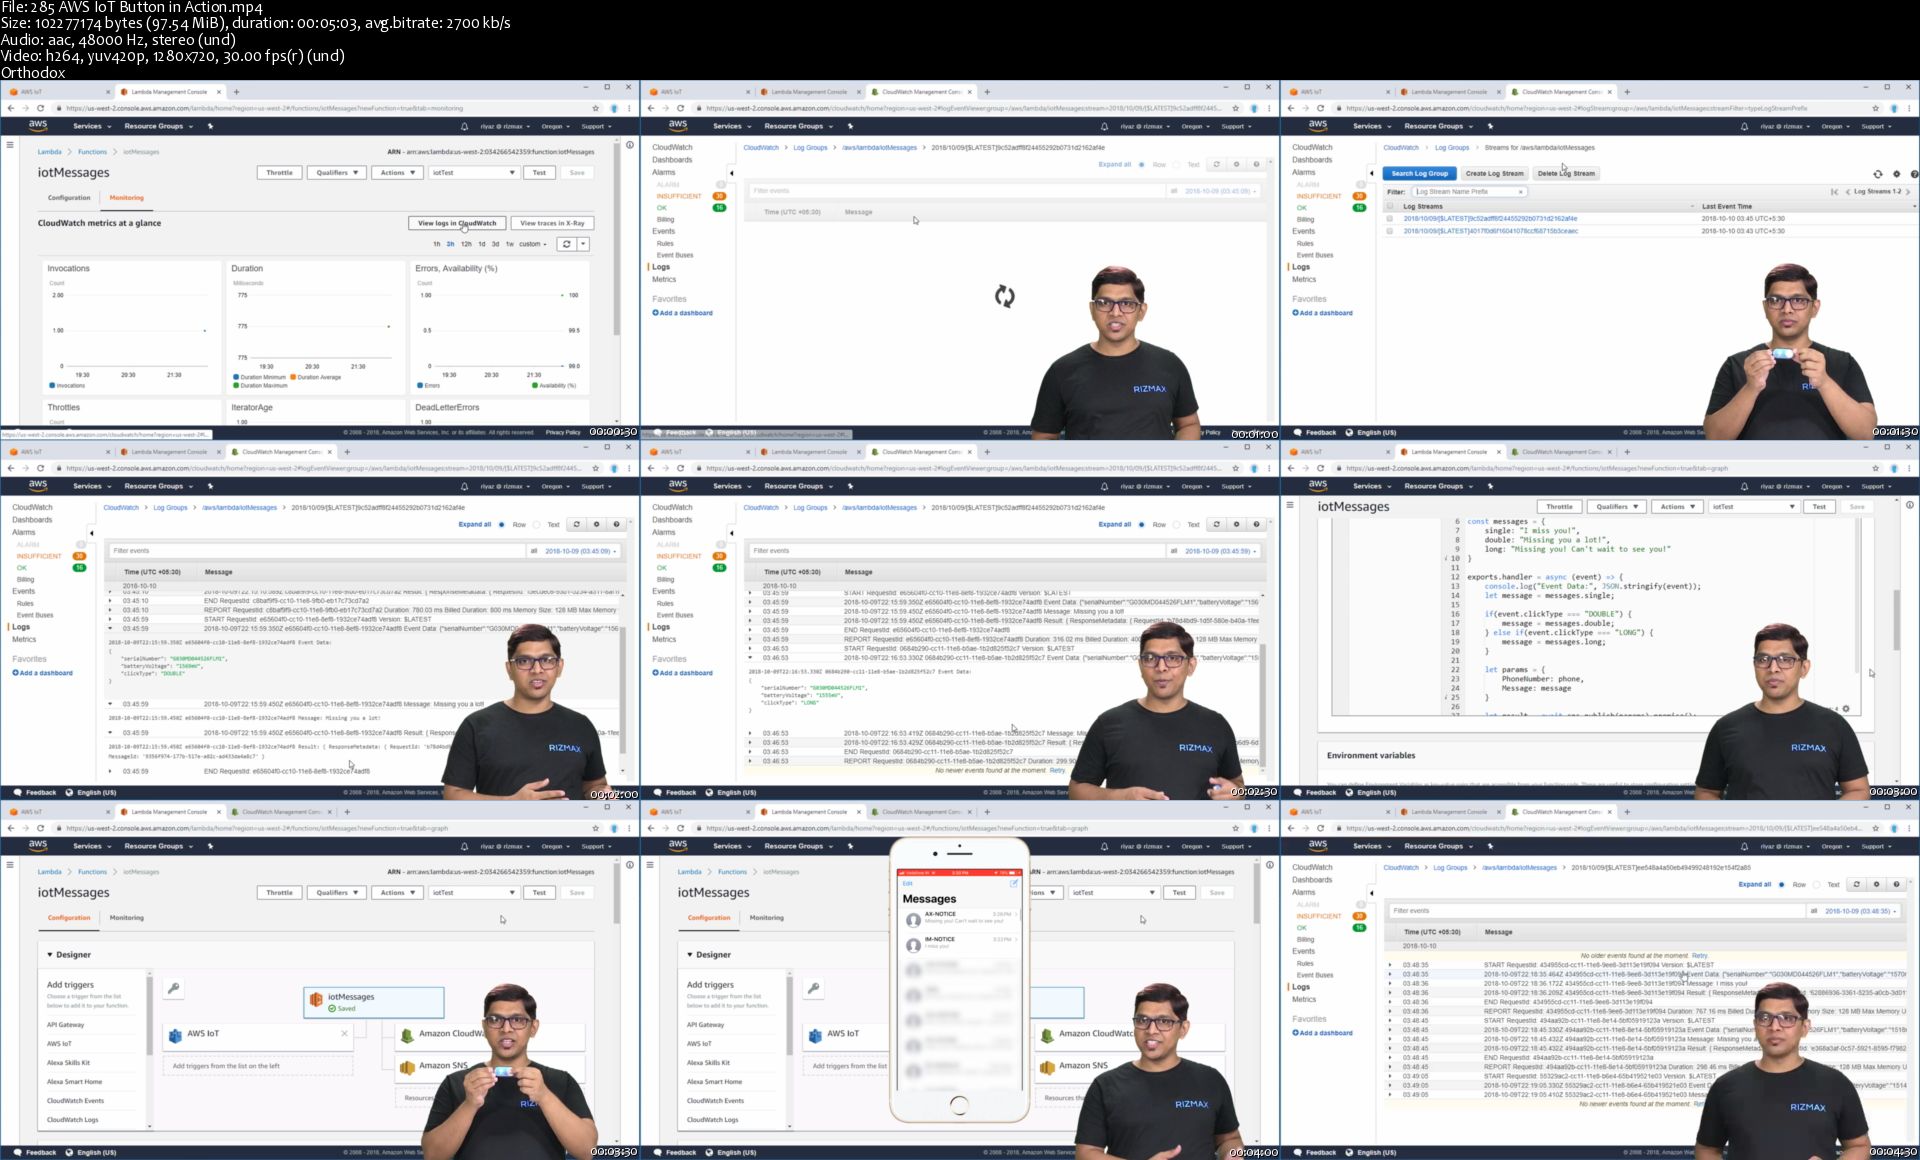Click refresh icon beside custom time range
1920x1160 pixels.
(566, 244)
